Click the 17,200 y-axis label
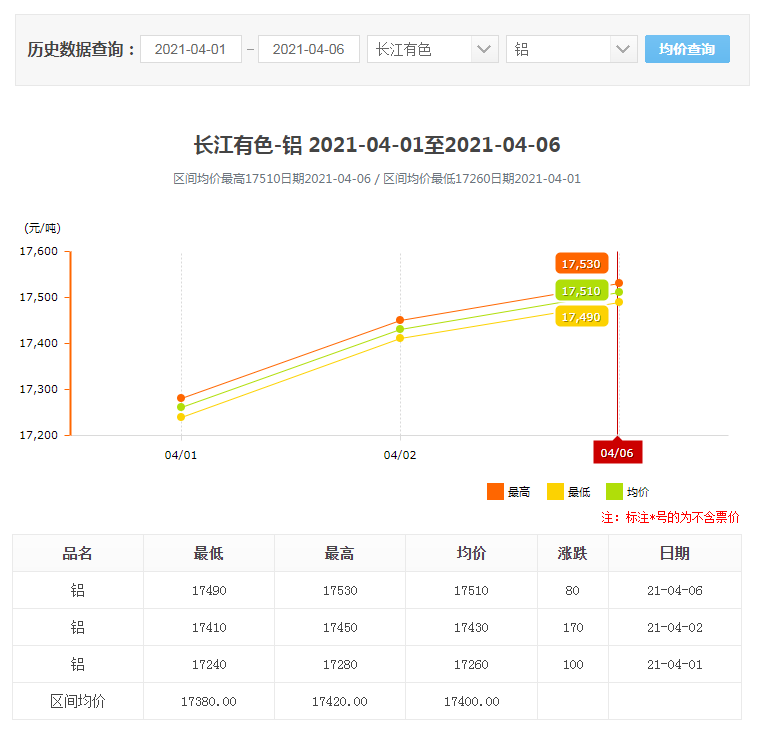The width and height of the screenshot is (782, 732). coord(38,435)
